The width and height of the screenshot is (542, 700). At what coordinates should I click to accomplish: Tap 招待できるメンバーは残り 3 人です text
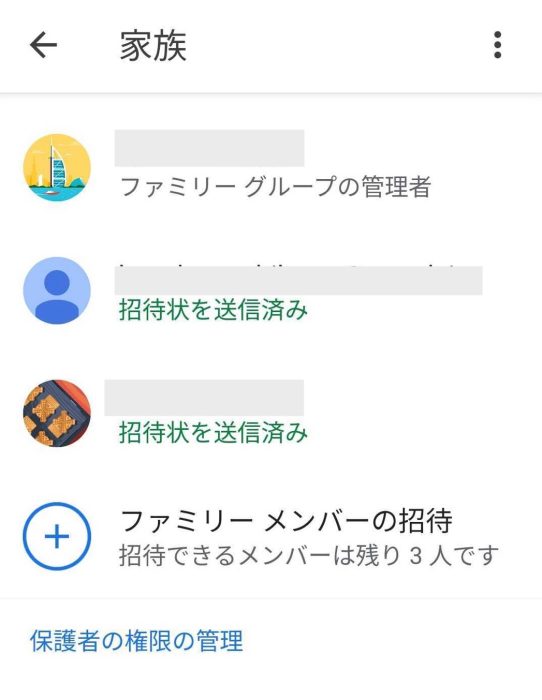coord(309,555)
